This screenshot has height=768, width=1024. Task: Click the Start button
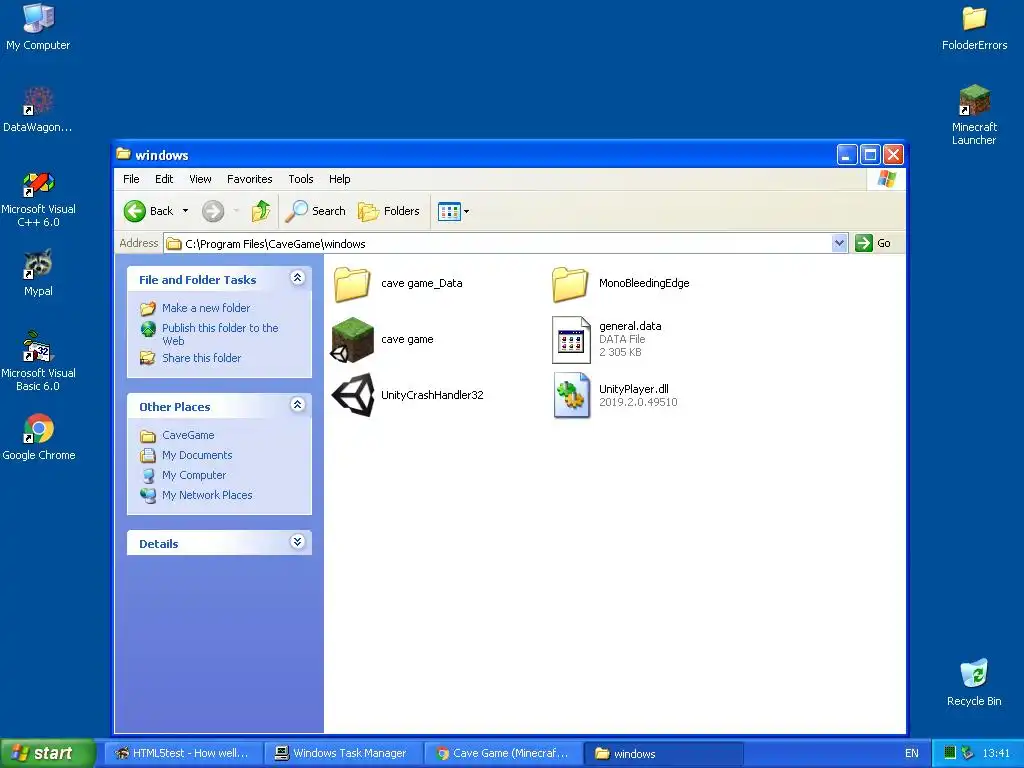48,754
